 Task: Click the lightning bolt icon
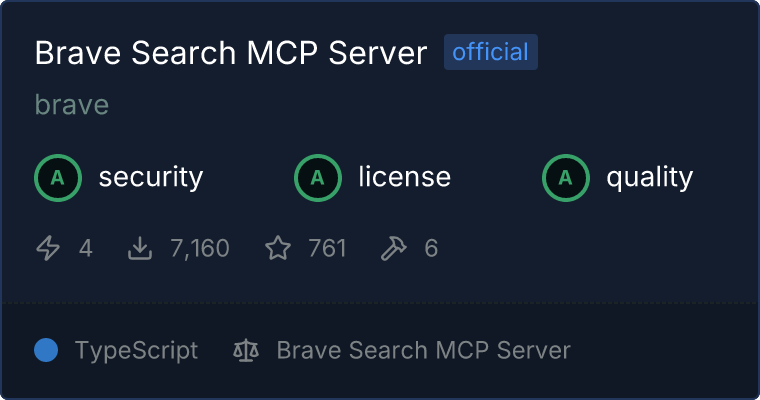(48, 248)
